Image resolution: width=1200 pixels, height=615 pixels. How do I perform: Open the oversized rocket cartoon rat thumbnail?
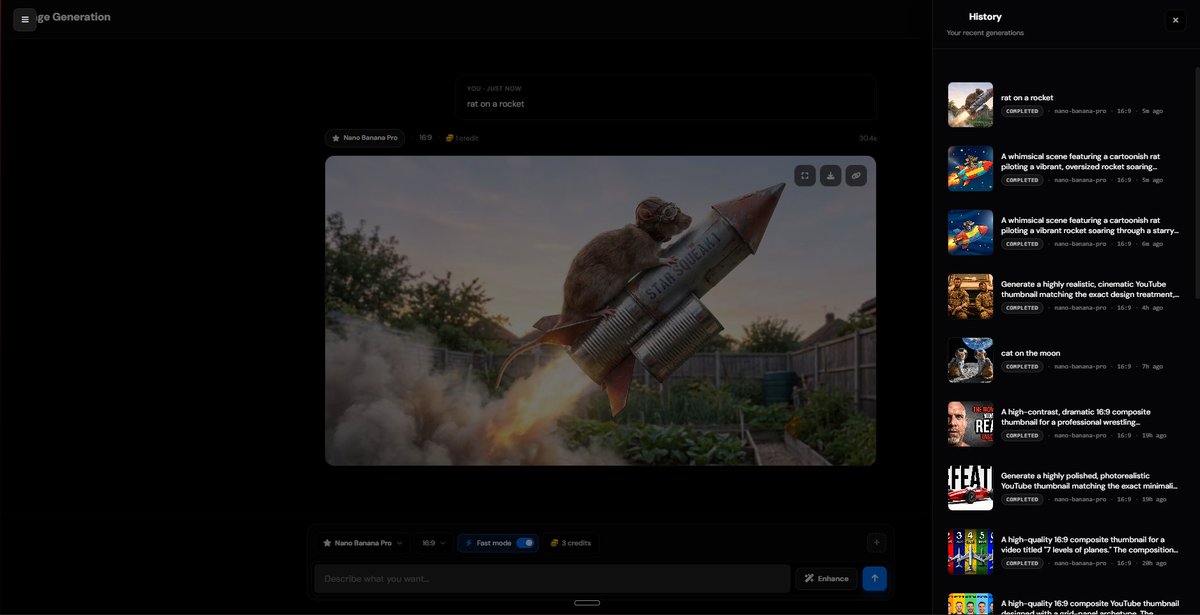[x=970, y=168]
